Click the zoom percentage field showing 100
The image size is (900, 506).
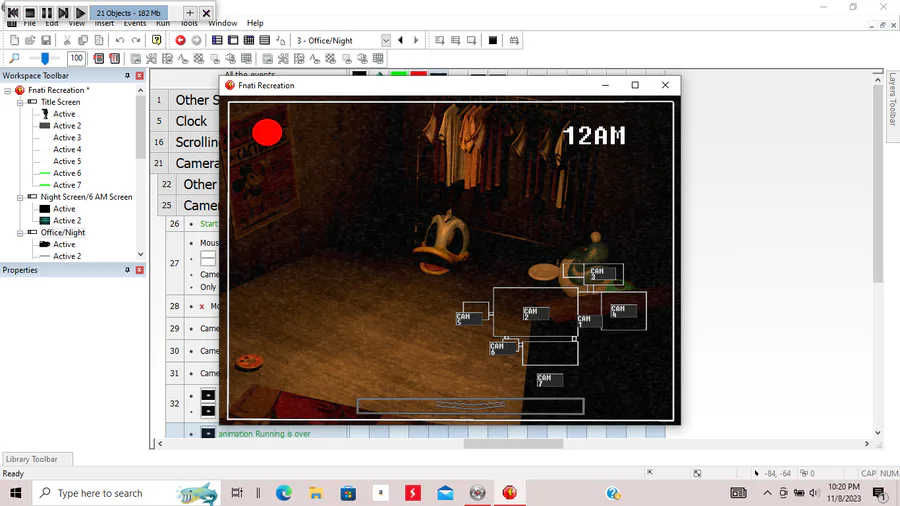[76, 58]
